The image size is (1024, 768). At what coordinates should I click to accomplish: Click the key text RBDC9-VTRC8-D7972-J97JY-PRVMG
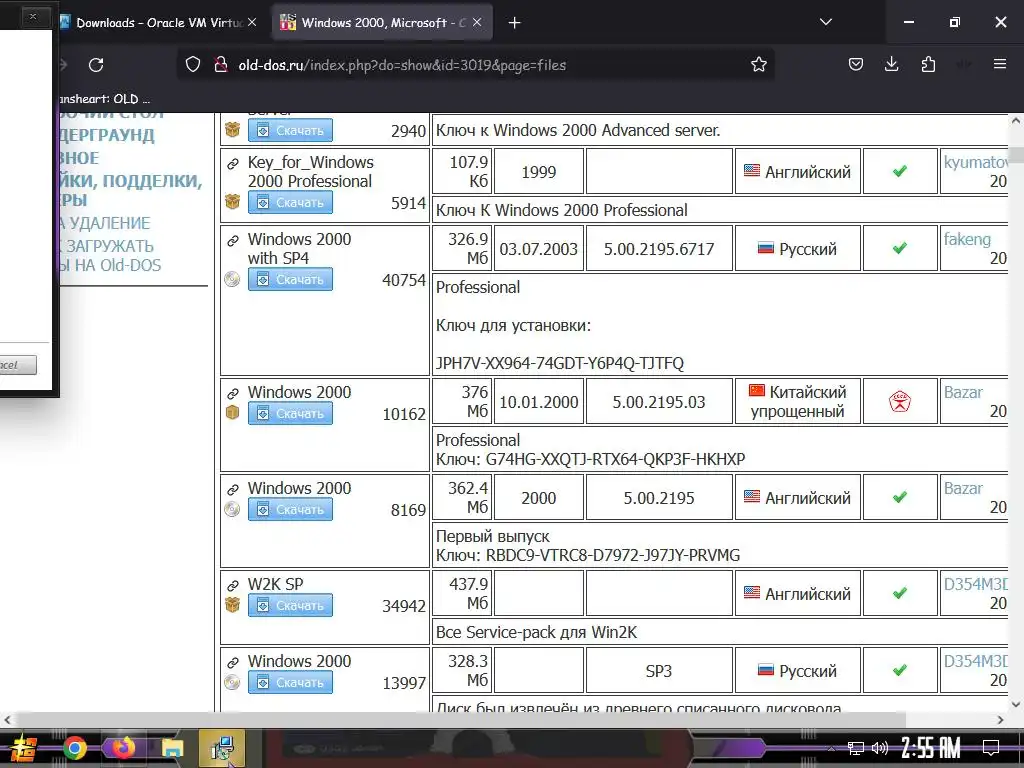pos(613,555)
